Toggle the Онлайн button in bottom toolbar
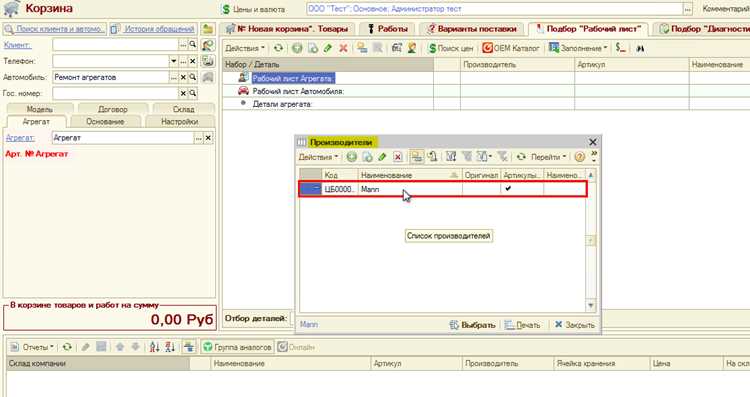This screenshot has width=750, height=397. [297, 347]
